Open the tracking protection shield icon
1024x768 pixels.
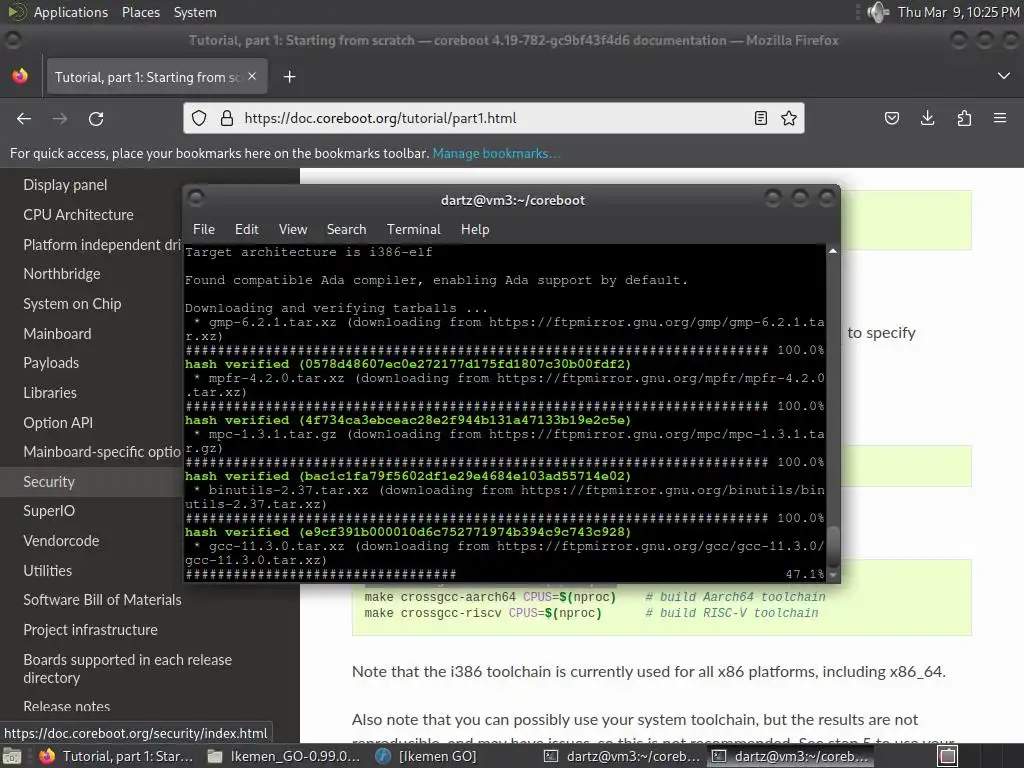[x=199, y=118]
